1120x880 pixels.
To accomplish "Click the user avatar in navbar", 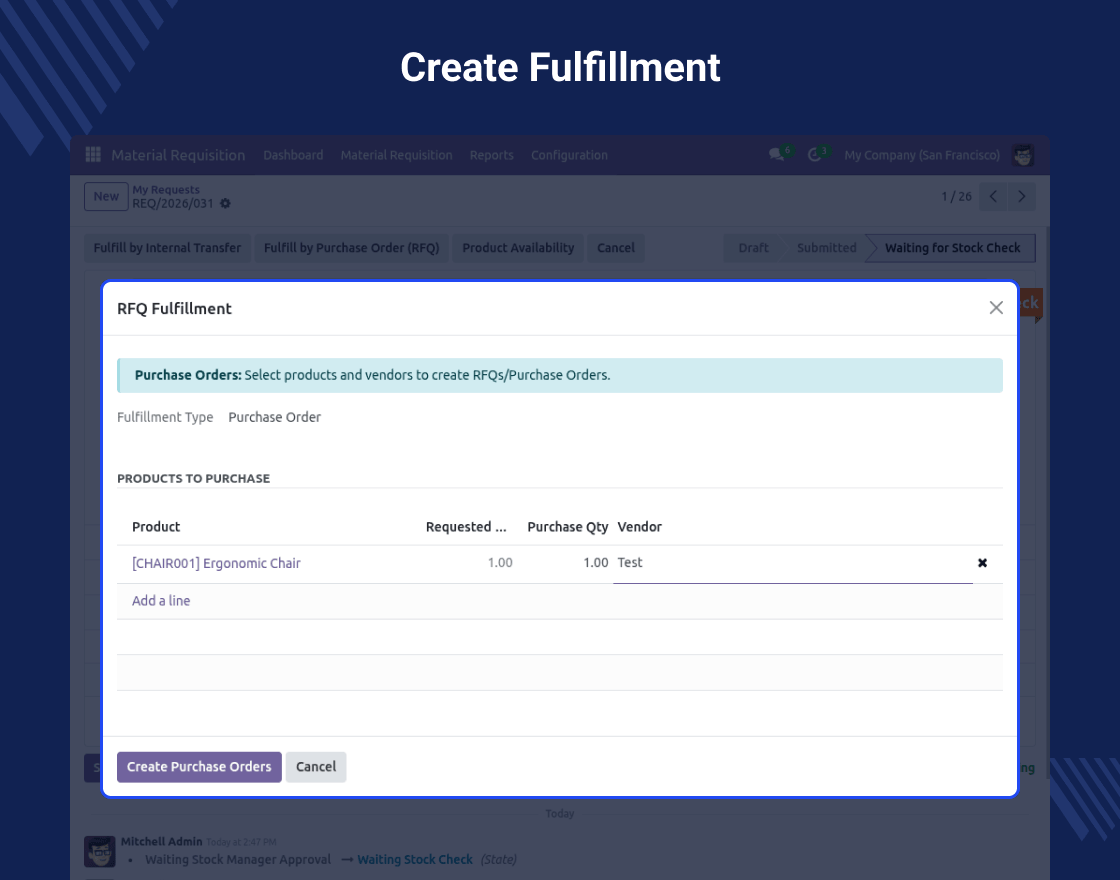I will (x=1023, y=155).
